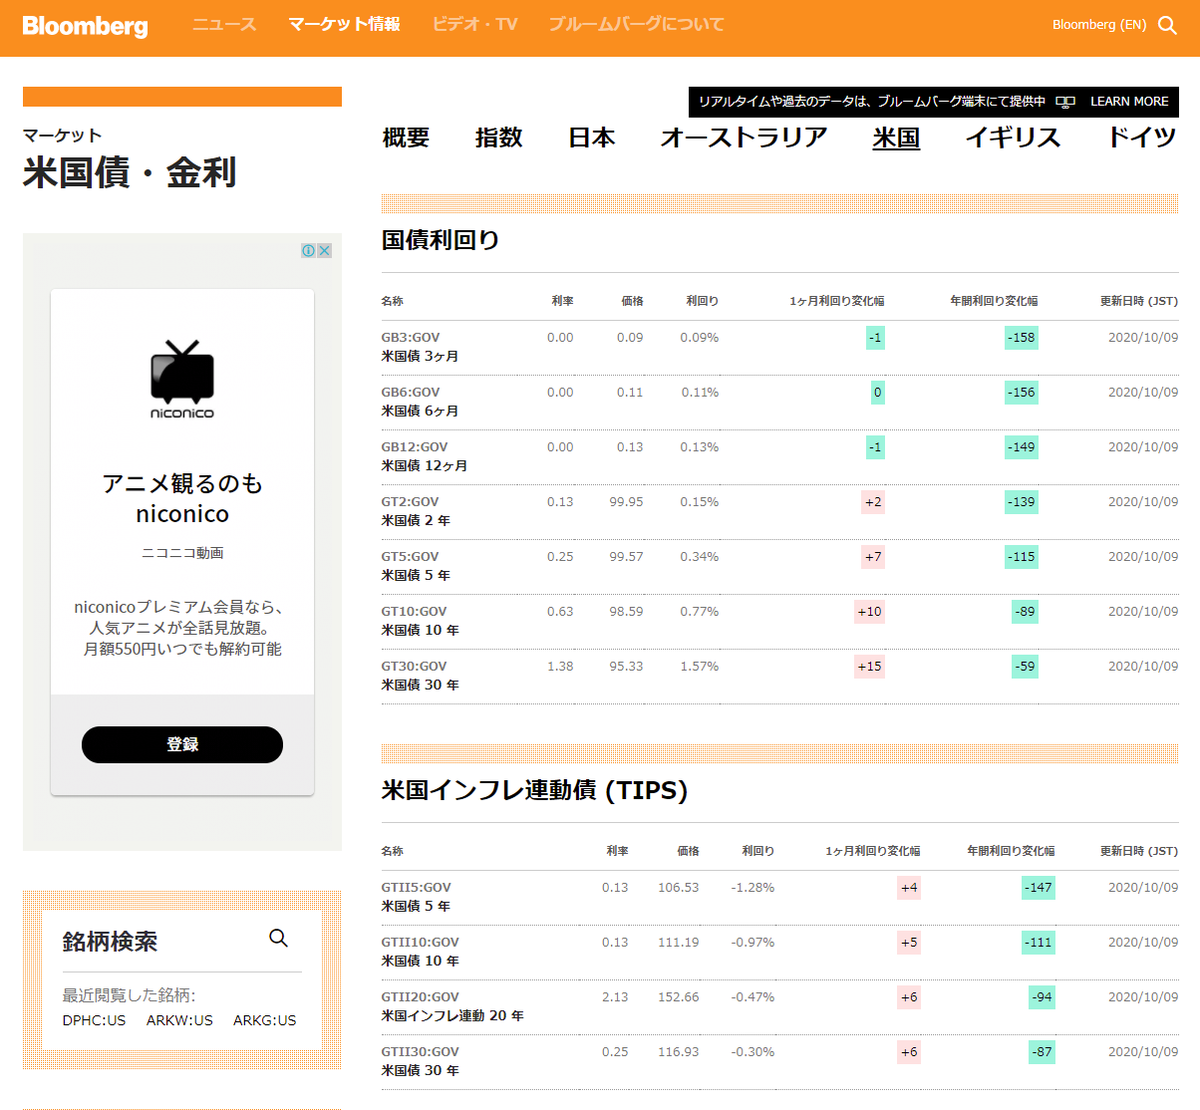The height and width of the screenshot is (1110, 1200).
Task: Open GT10:GOV 米国債 10年 row
Action: 780,622
